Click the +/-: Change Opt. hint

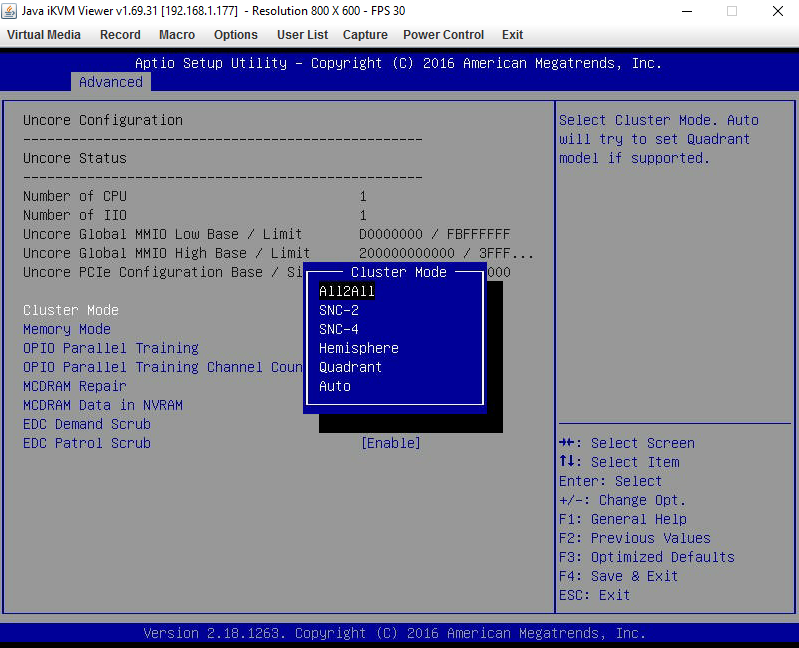[x=623, y=500]
